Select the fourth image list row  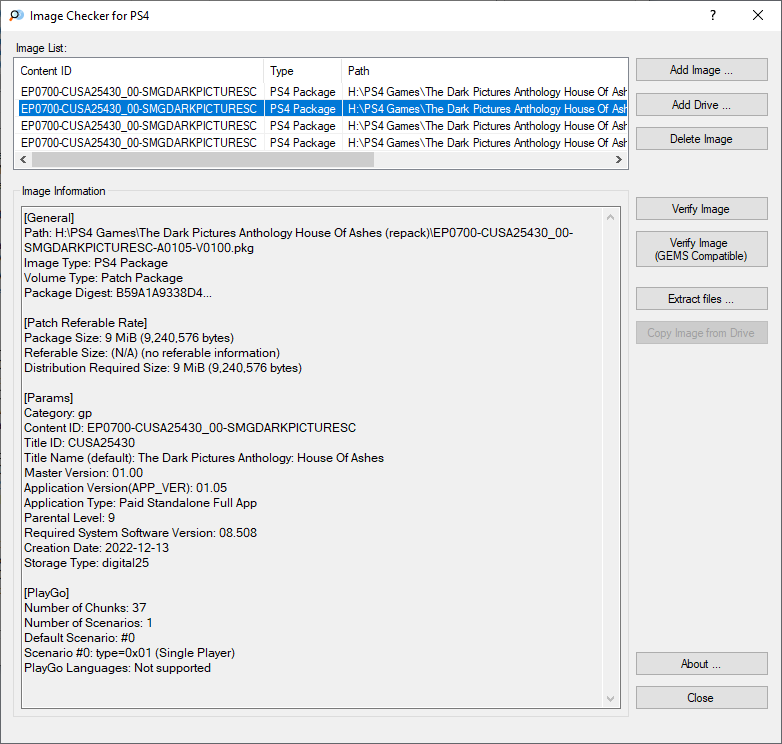coord(322,143)
